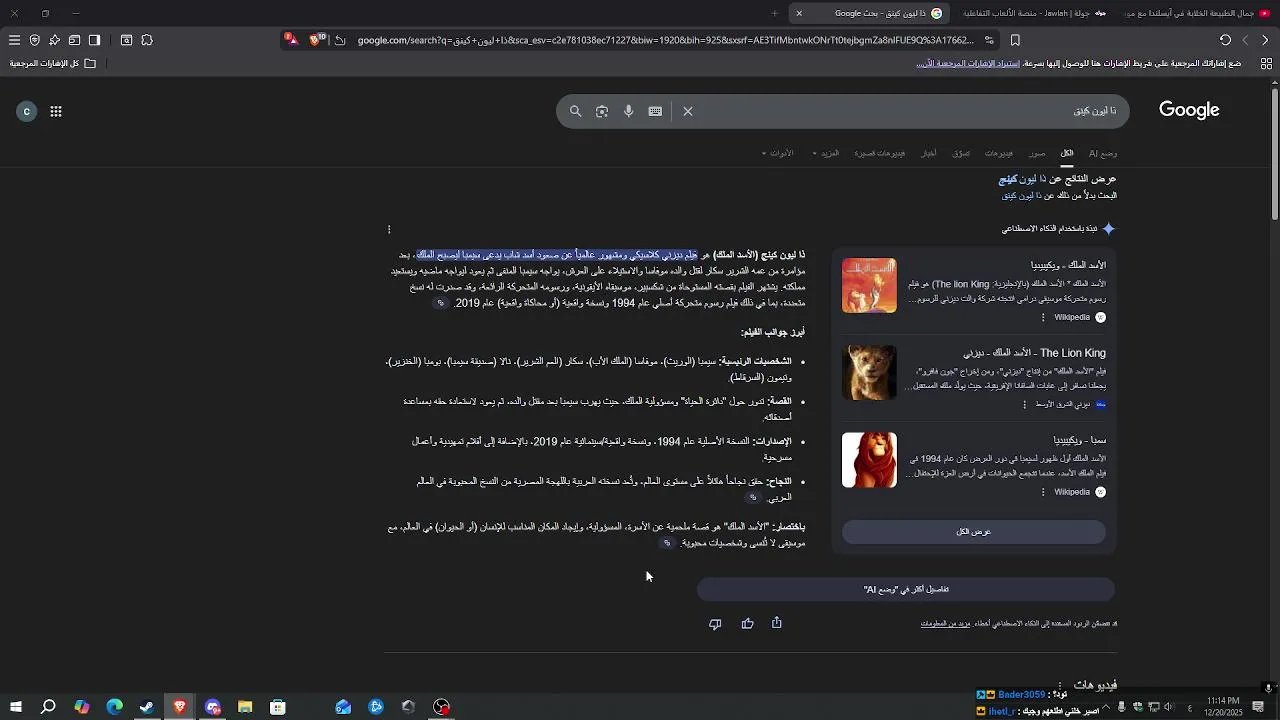Open Google Lens image search icon

tap(602, 111)
